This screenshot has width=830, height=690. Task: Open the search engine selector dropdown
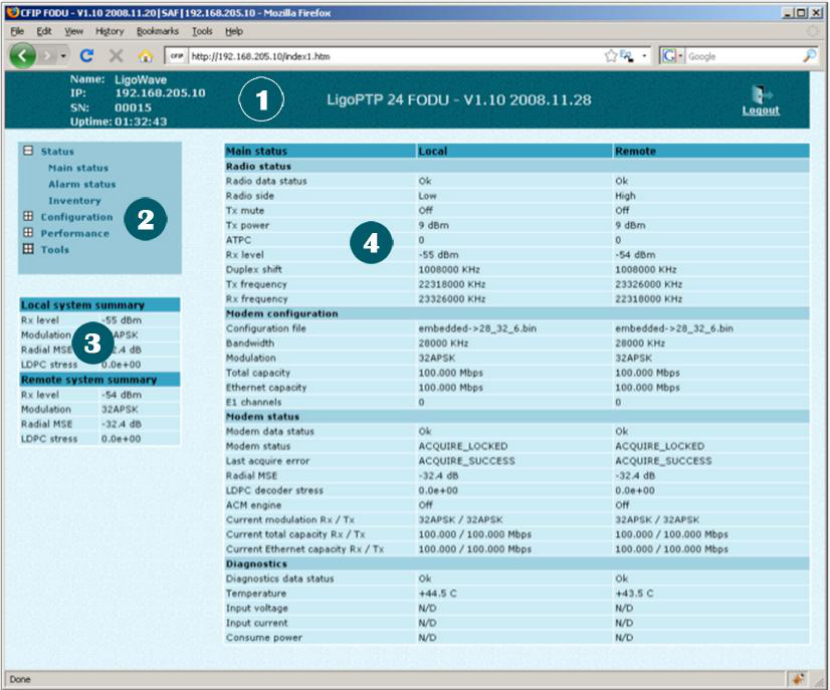[672, 57]
